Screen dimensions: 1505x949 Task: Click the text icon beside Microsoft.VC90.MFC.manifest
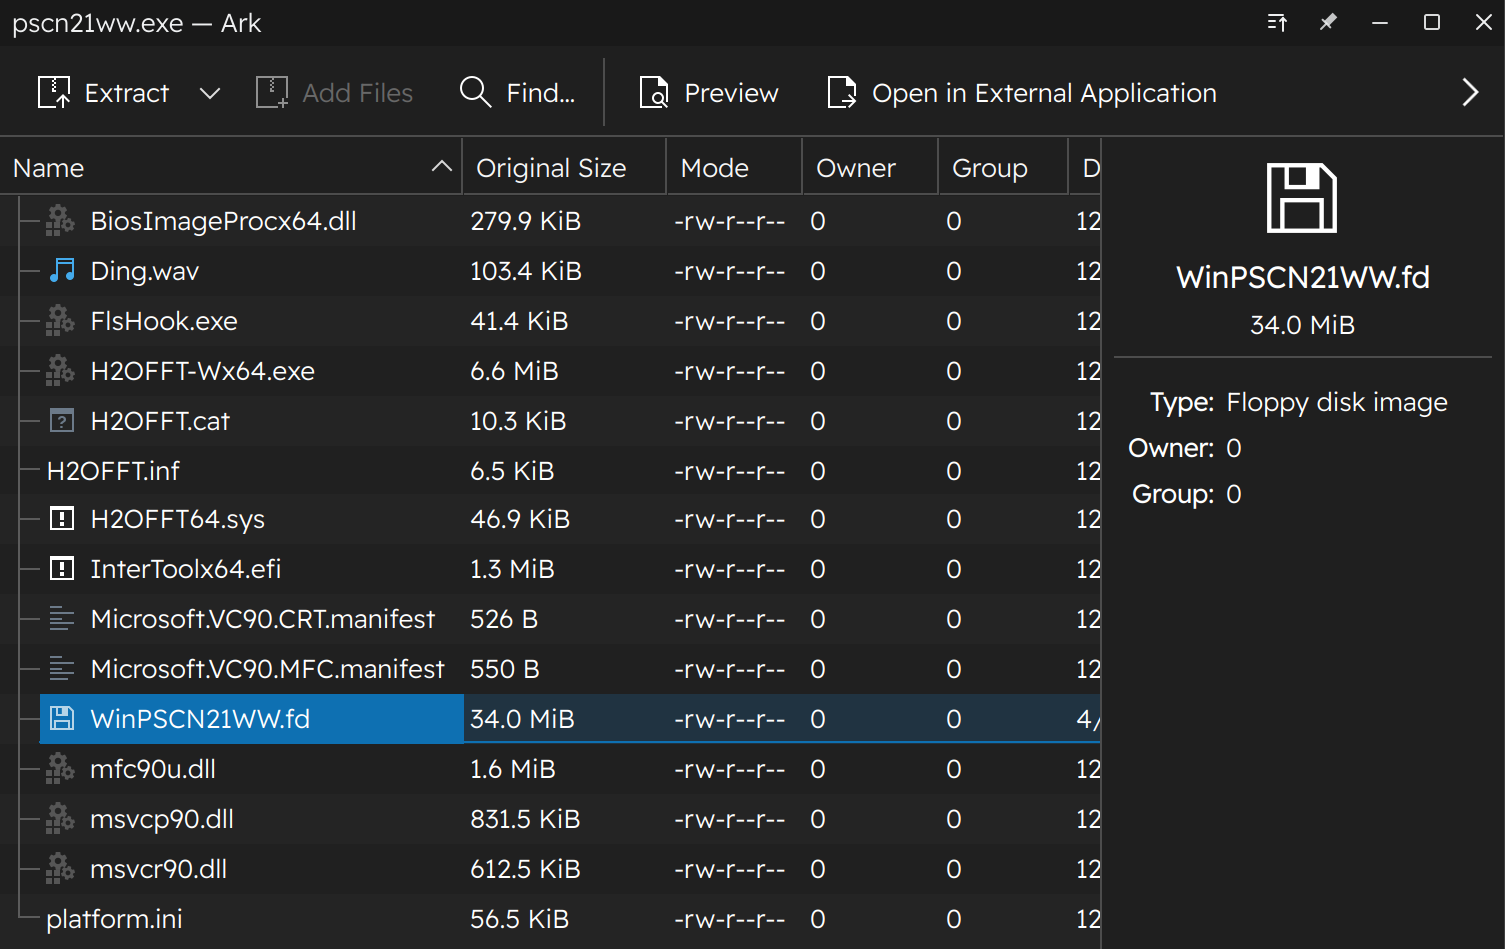[62, 669]
